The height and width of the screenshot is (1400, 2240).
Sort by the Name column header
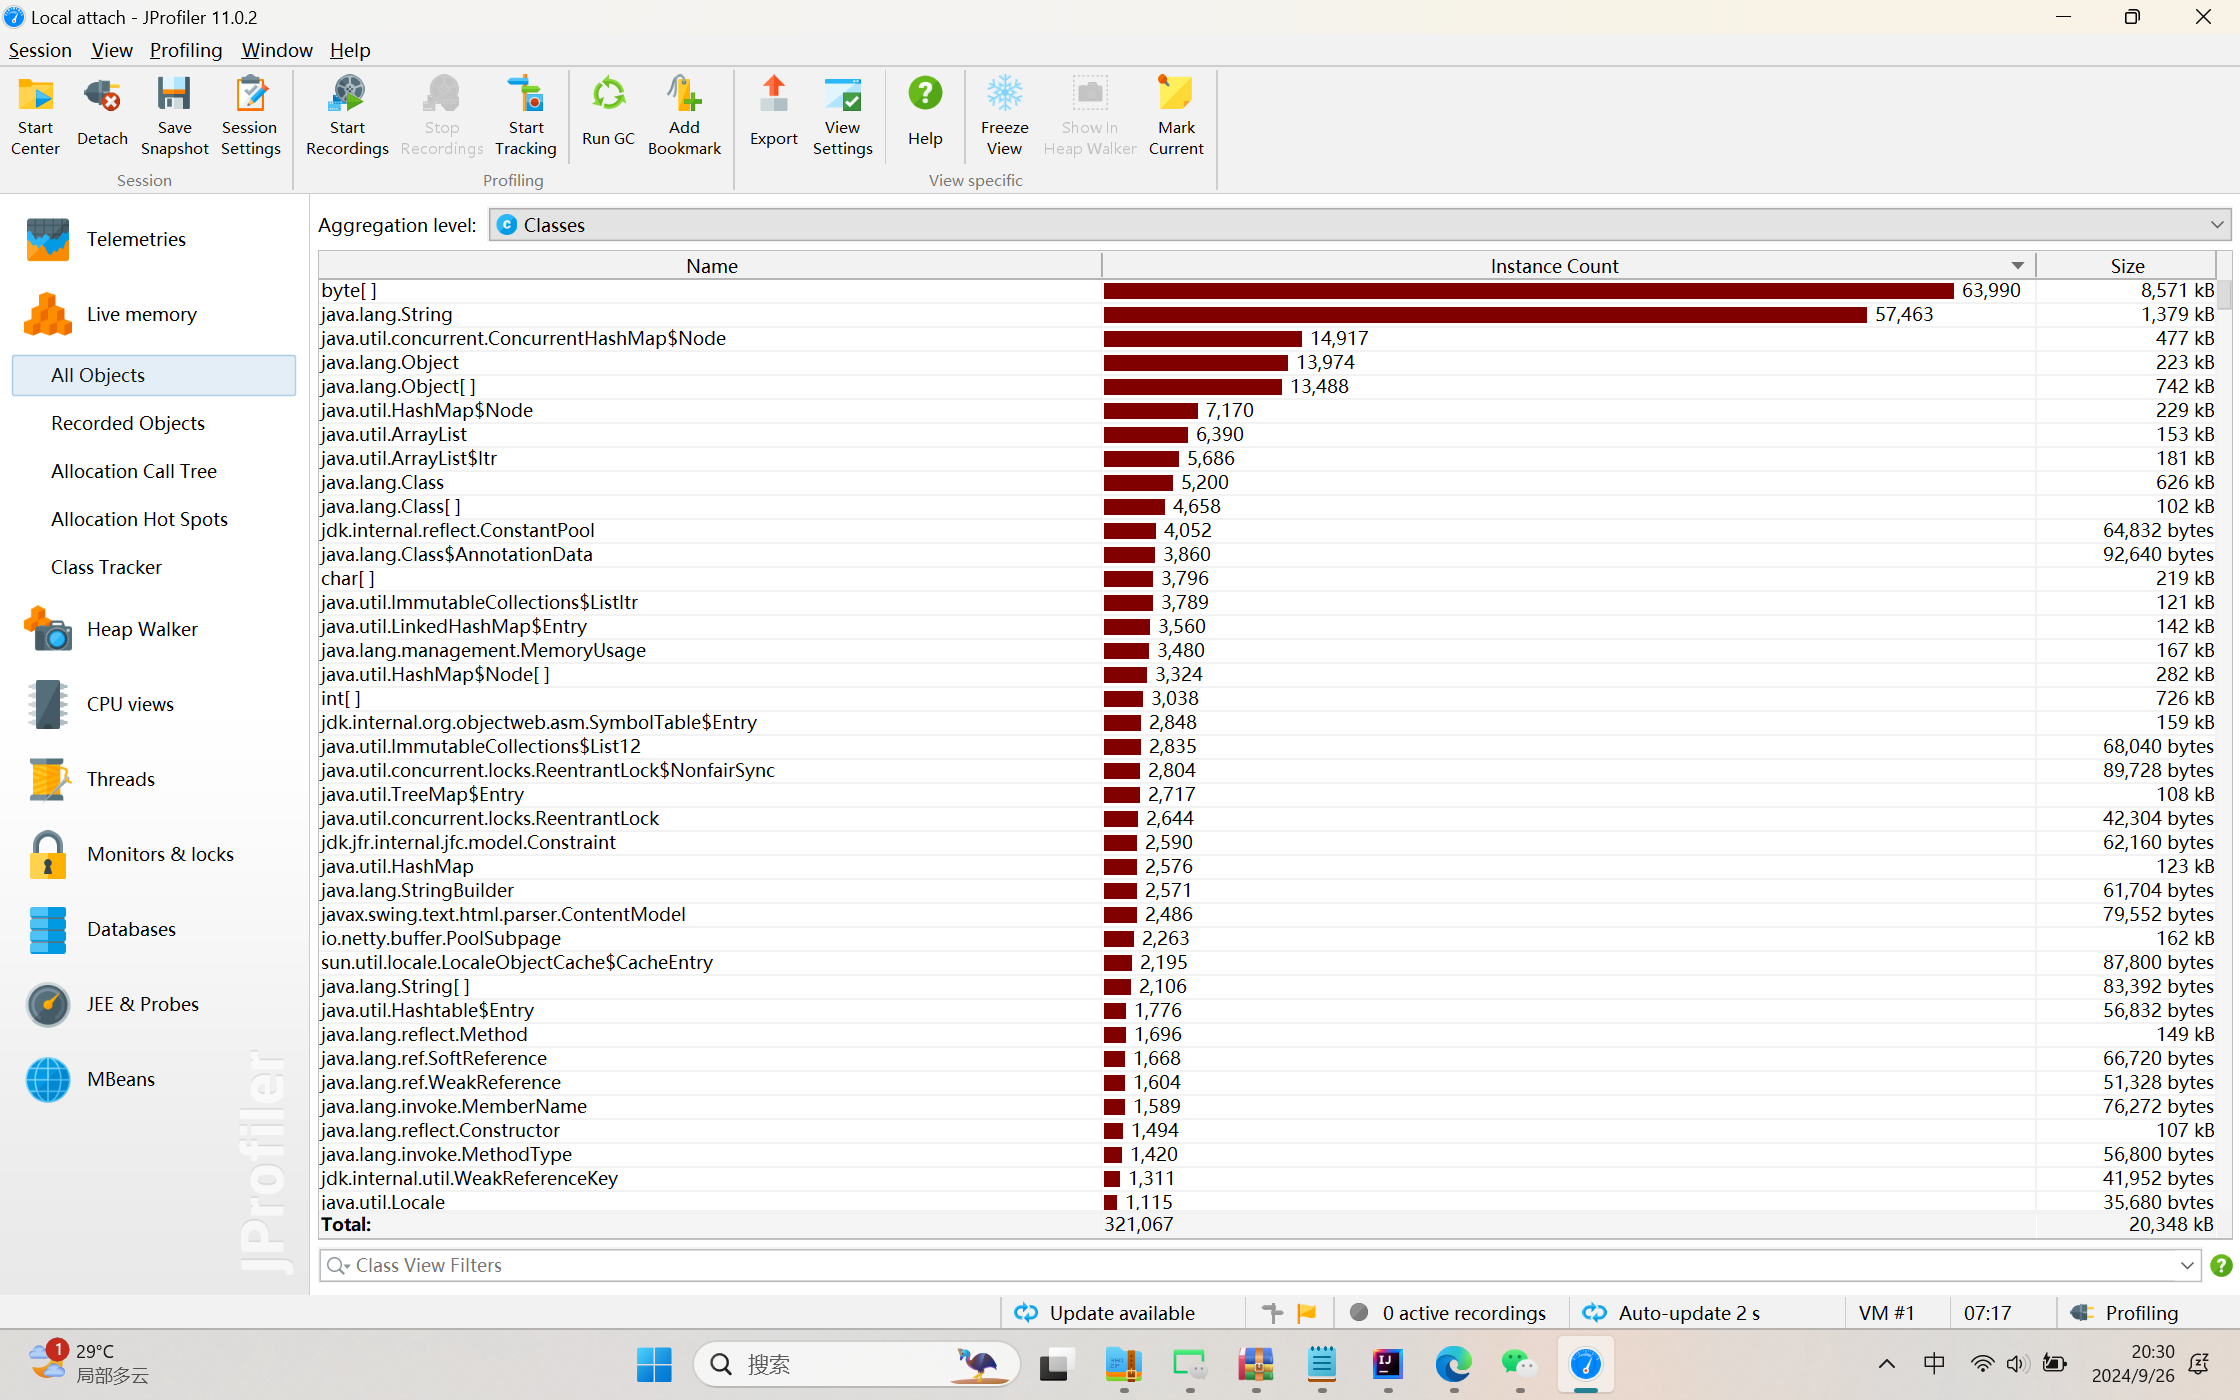pyautogui.click(x=711, y=266)
